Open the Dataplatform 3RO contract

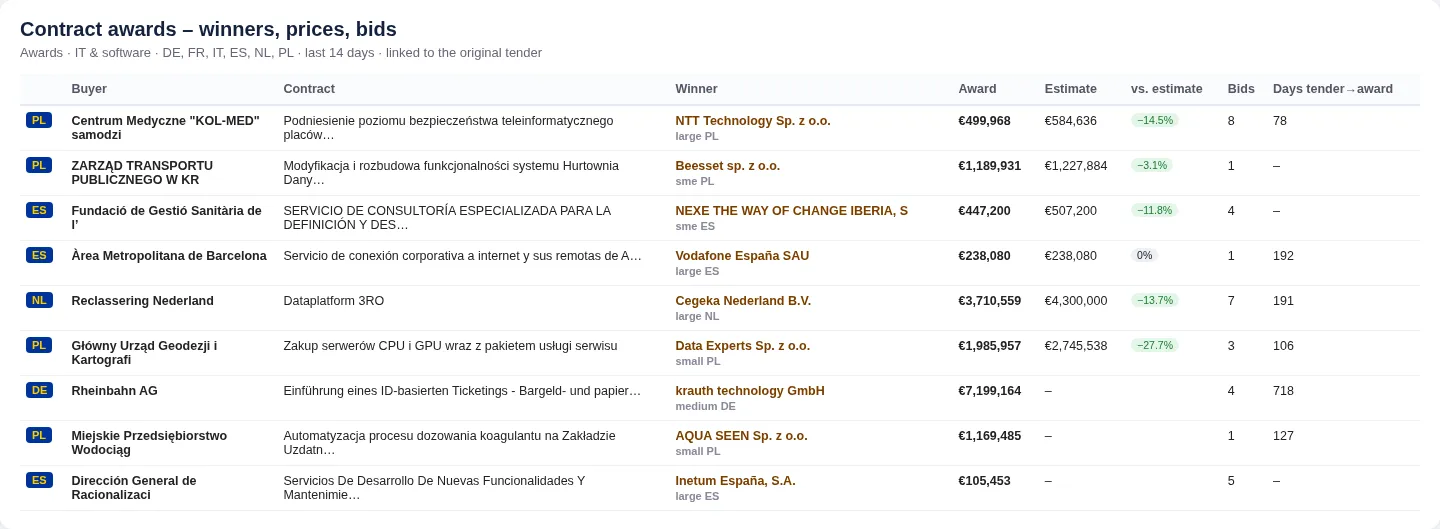333,301
